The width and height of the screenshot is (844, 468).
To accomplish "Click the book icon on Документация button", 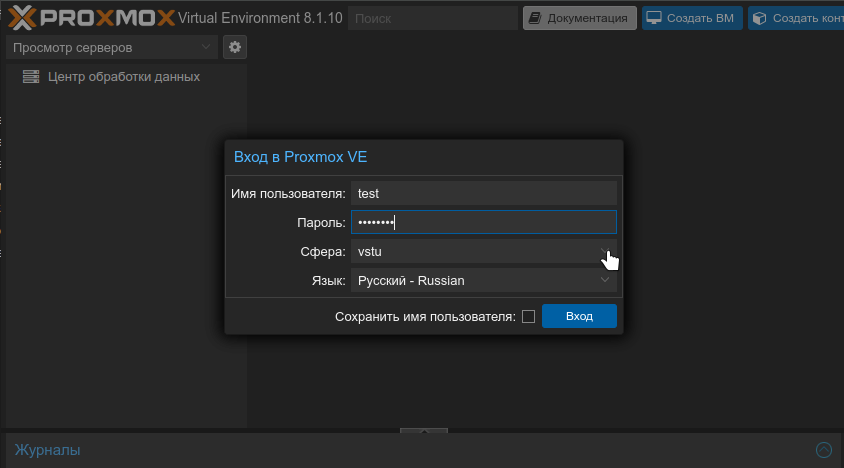I will (x=534, y=18).
